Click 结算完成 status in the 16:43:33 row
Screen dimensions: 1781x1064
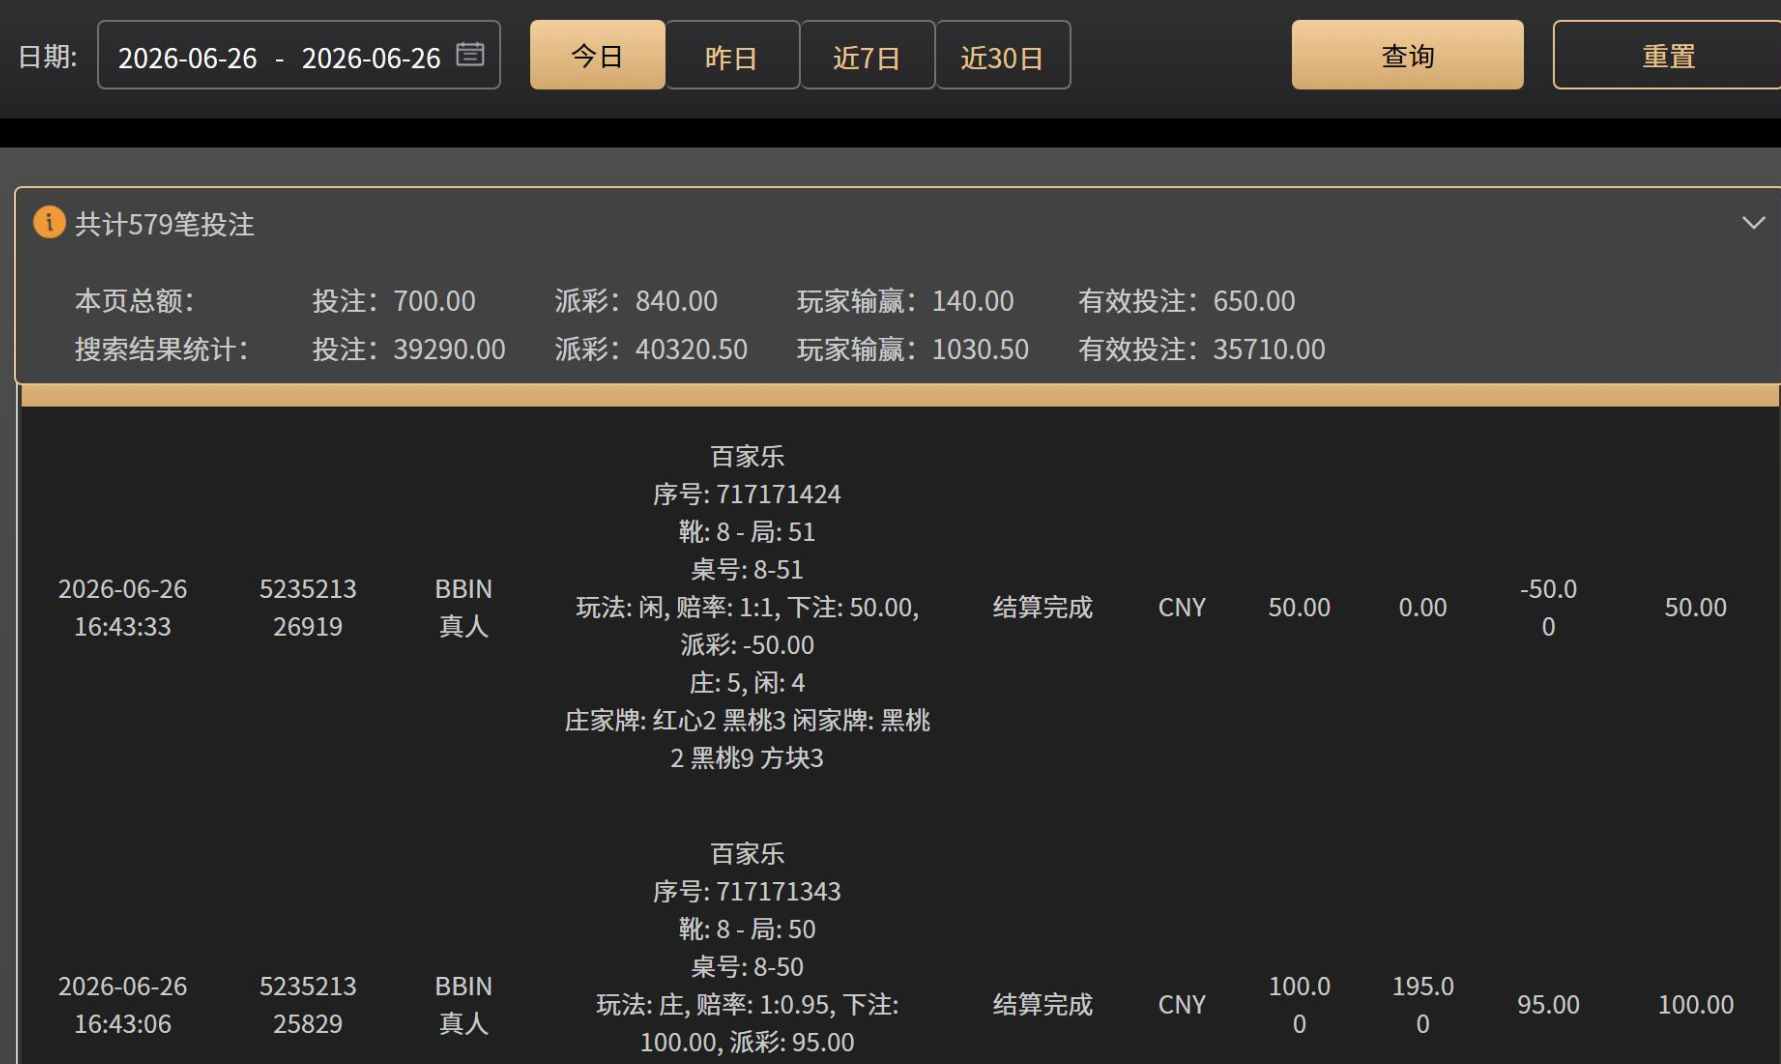click(1043, 607)
